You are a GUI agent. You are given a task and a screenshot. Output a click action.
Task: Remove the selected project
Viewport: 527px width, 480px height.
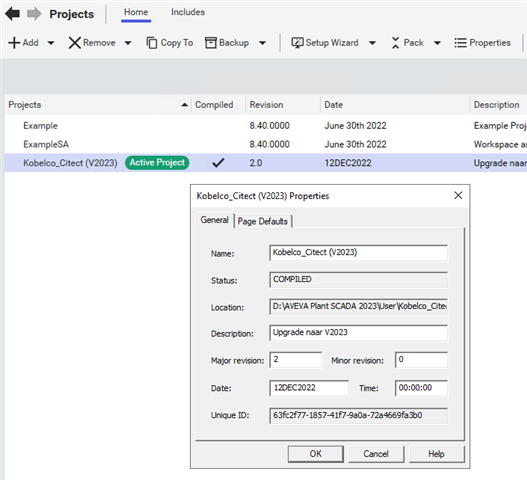[92, 43]
